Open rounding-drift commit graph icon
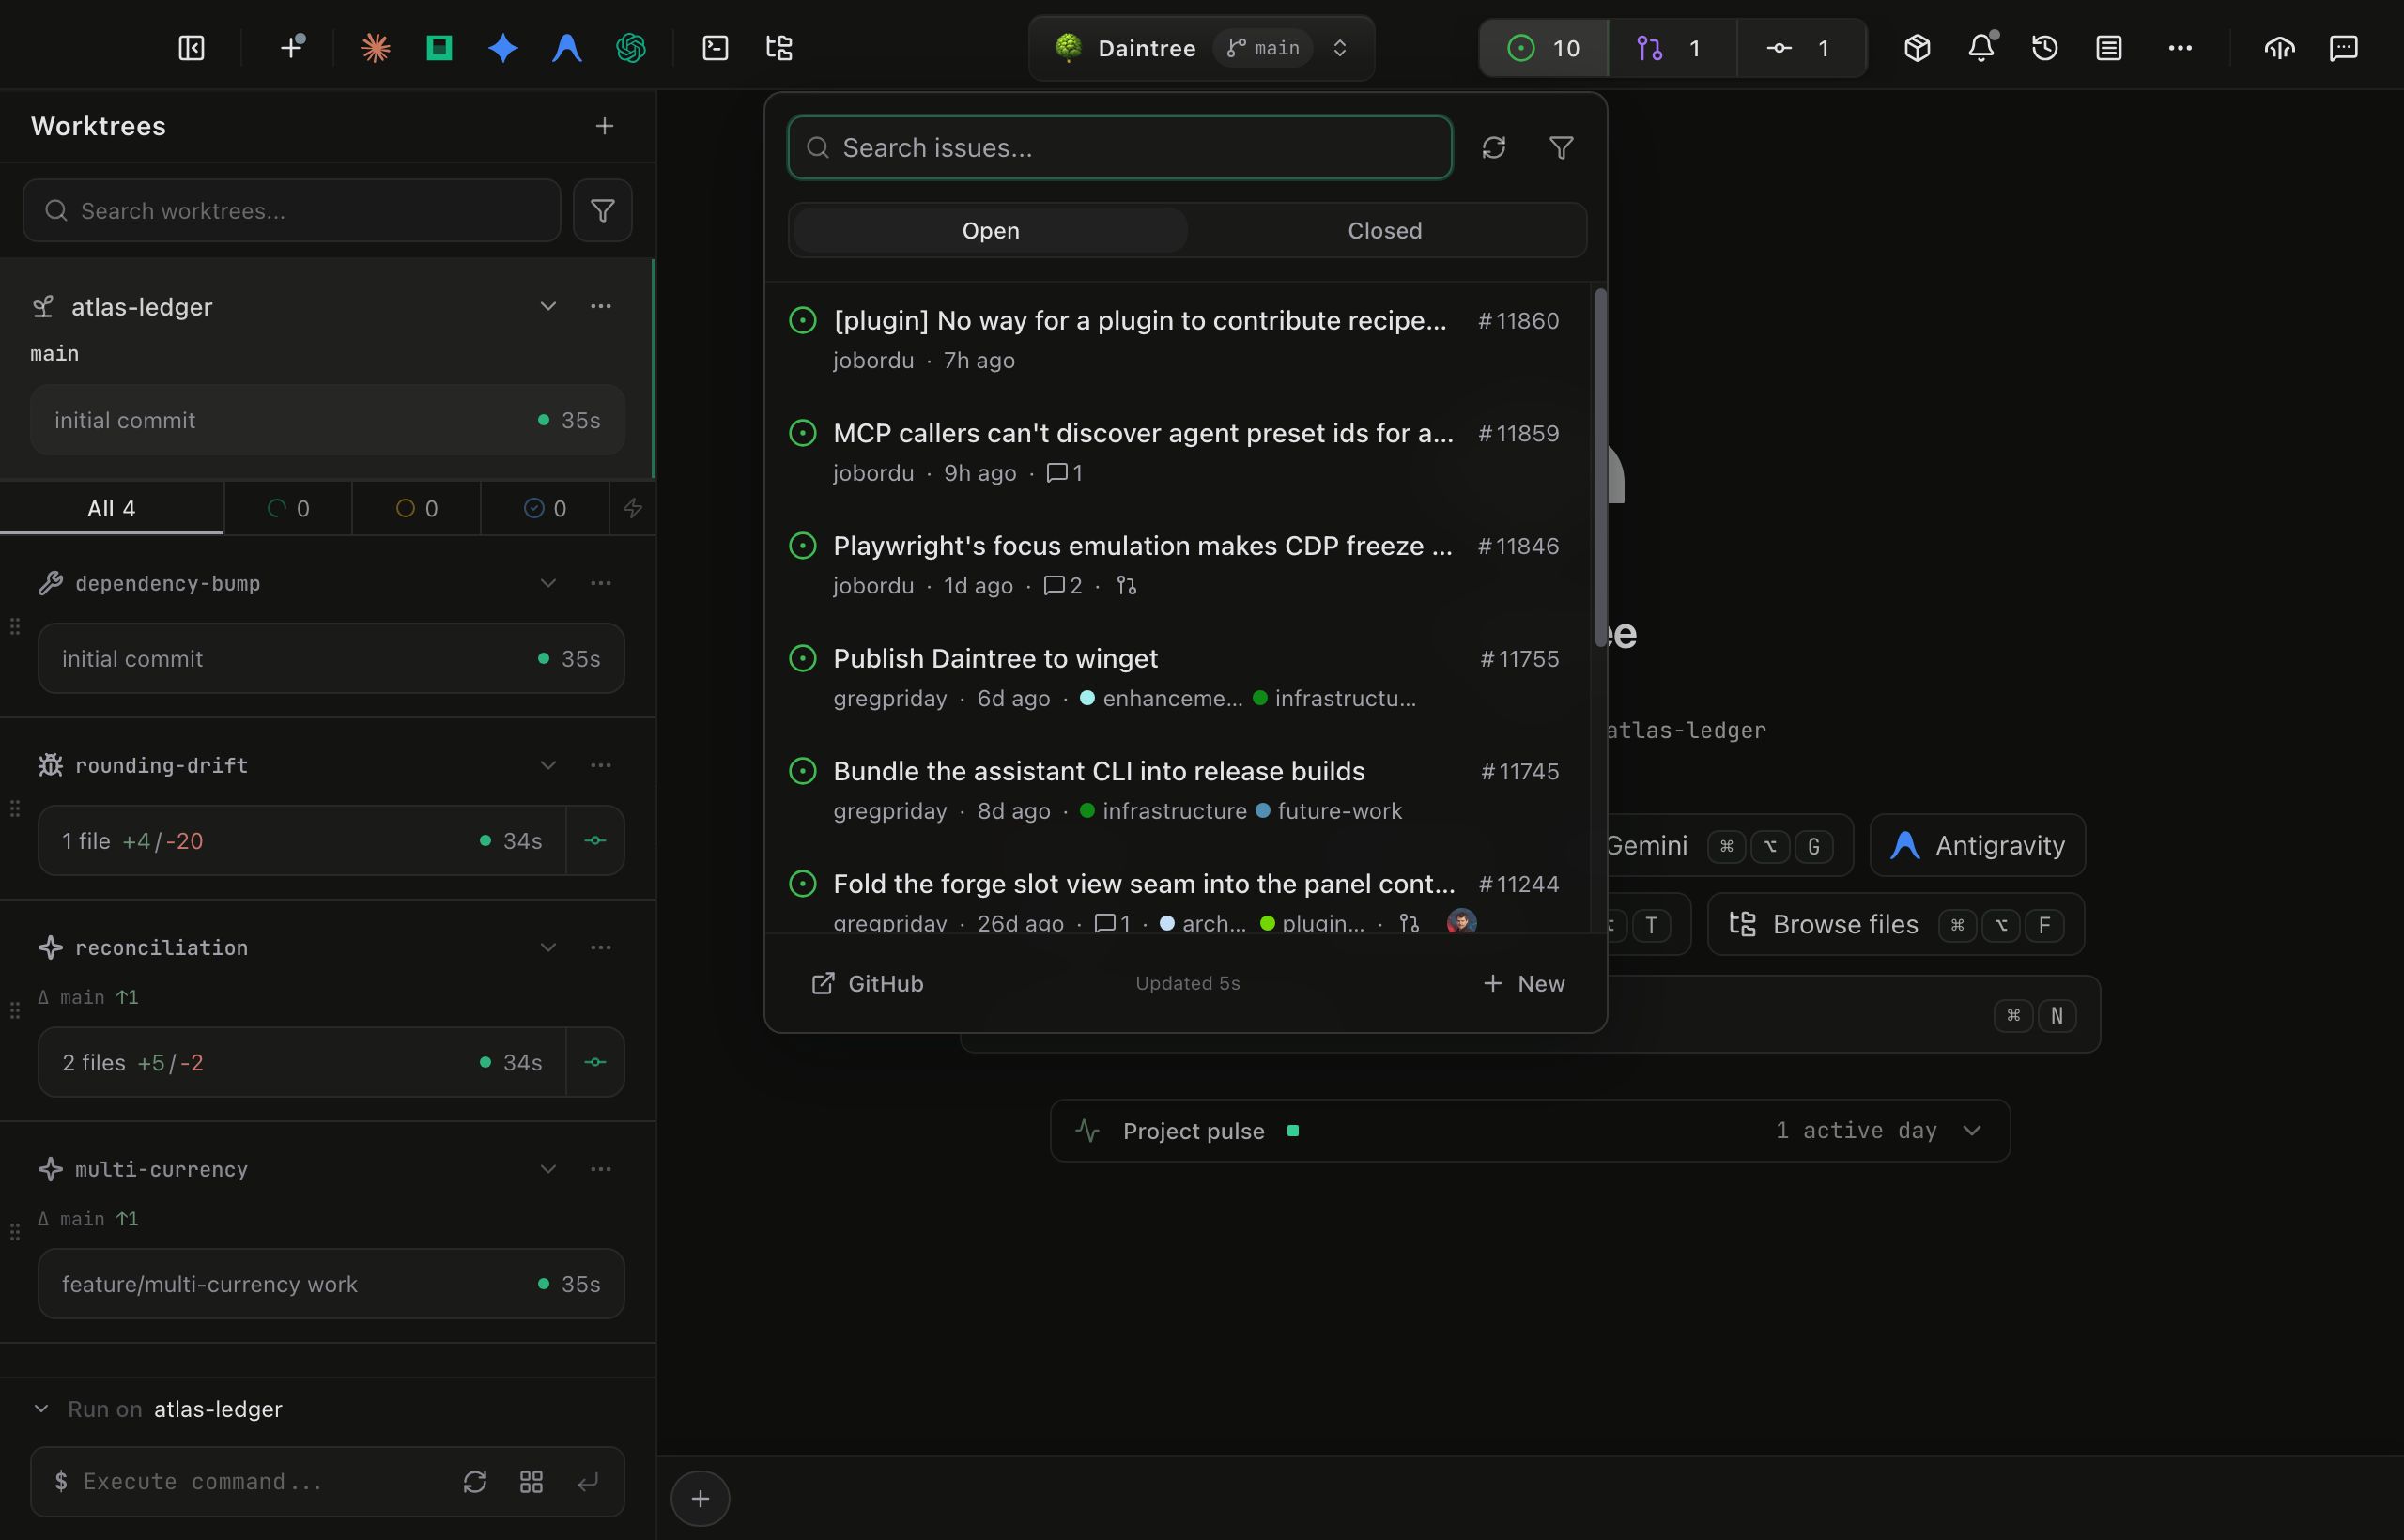The width and height of the screenshot is (2404, 1540). (x=595, y=841)
